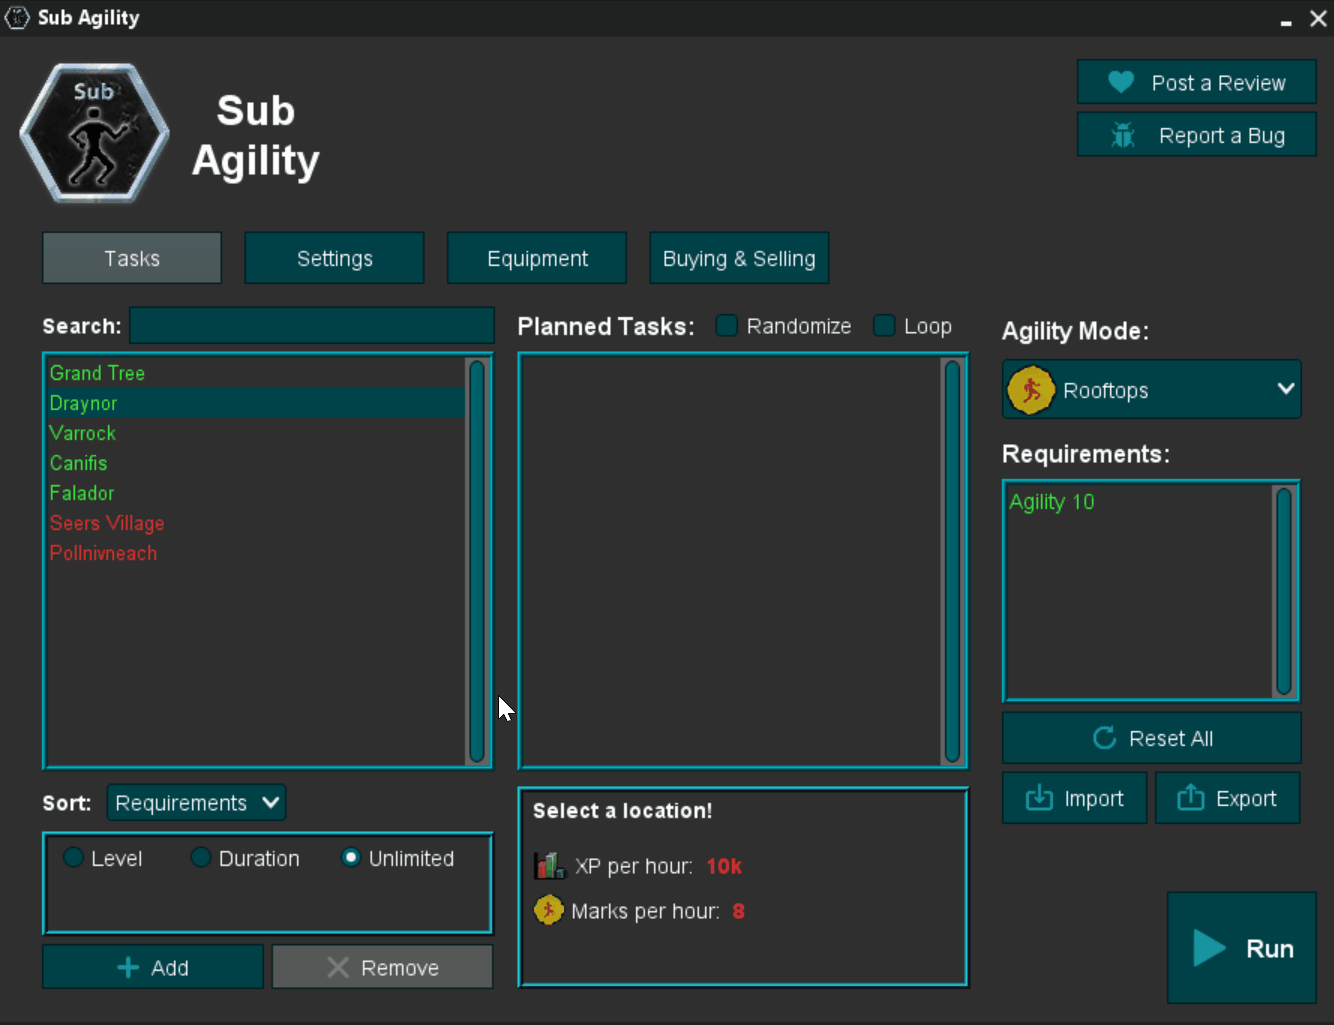Select the Unlimited radio option
The image size is (1334, 1025).
tap(351, 857)
